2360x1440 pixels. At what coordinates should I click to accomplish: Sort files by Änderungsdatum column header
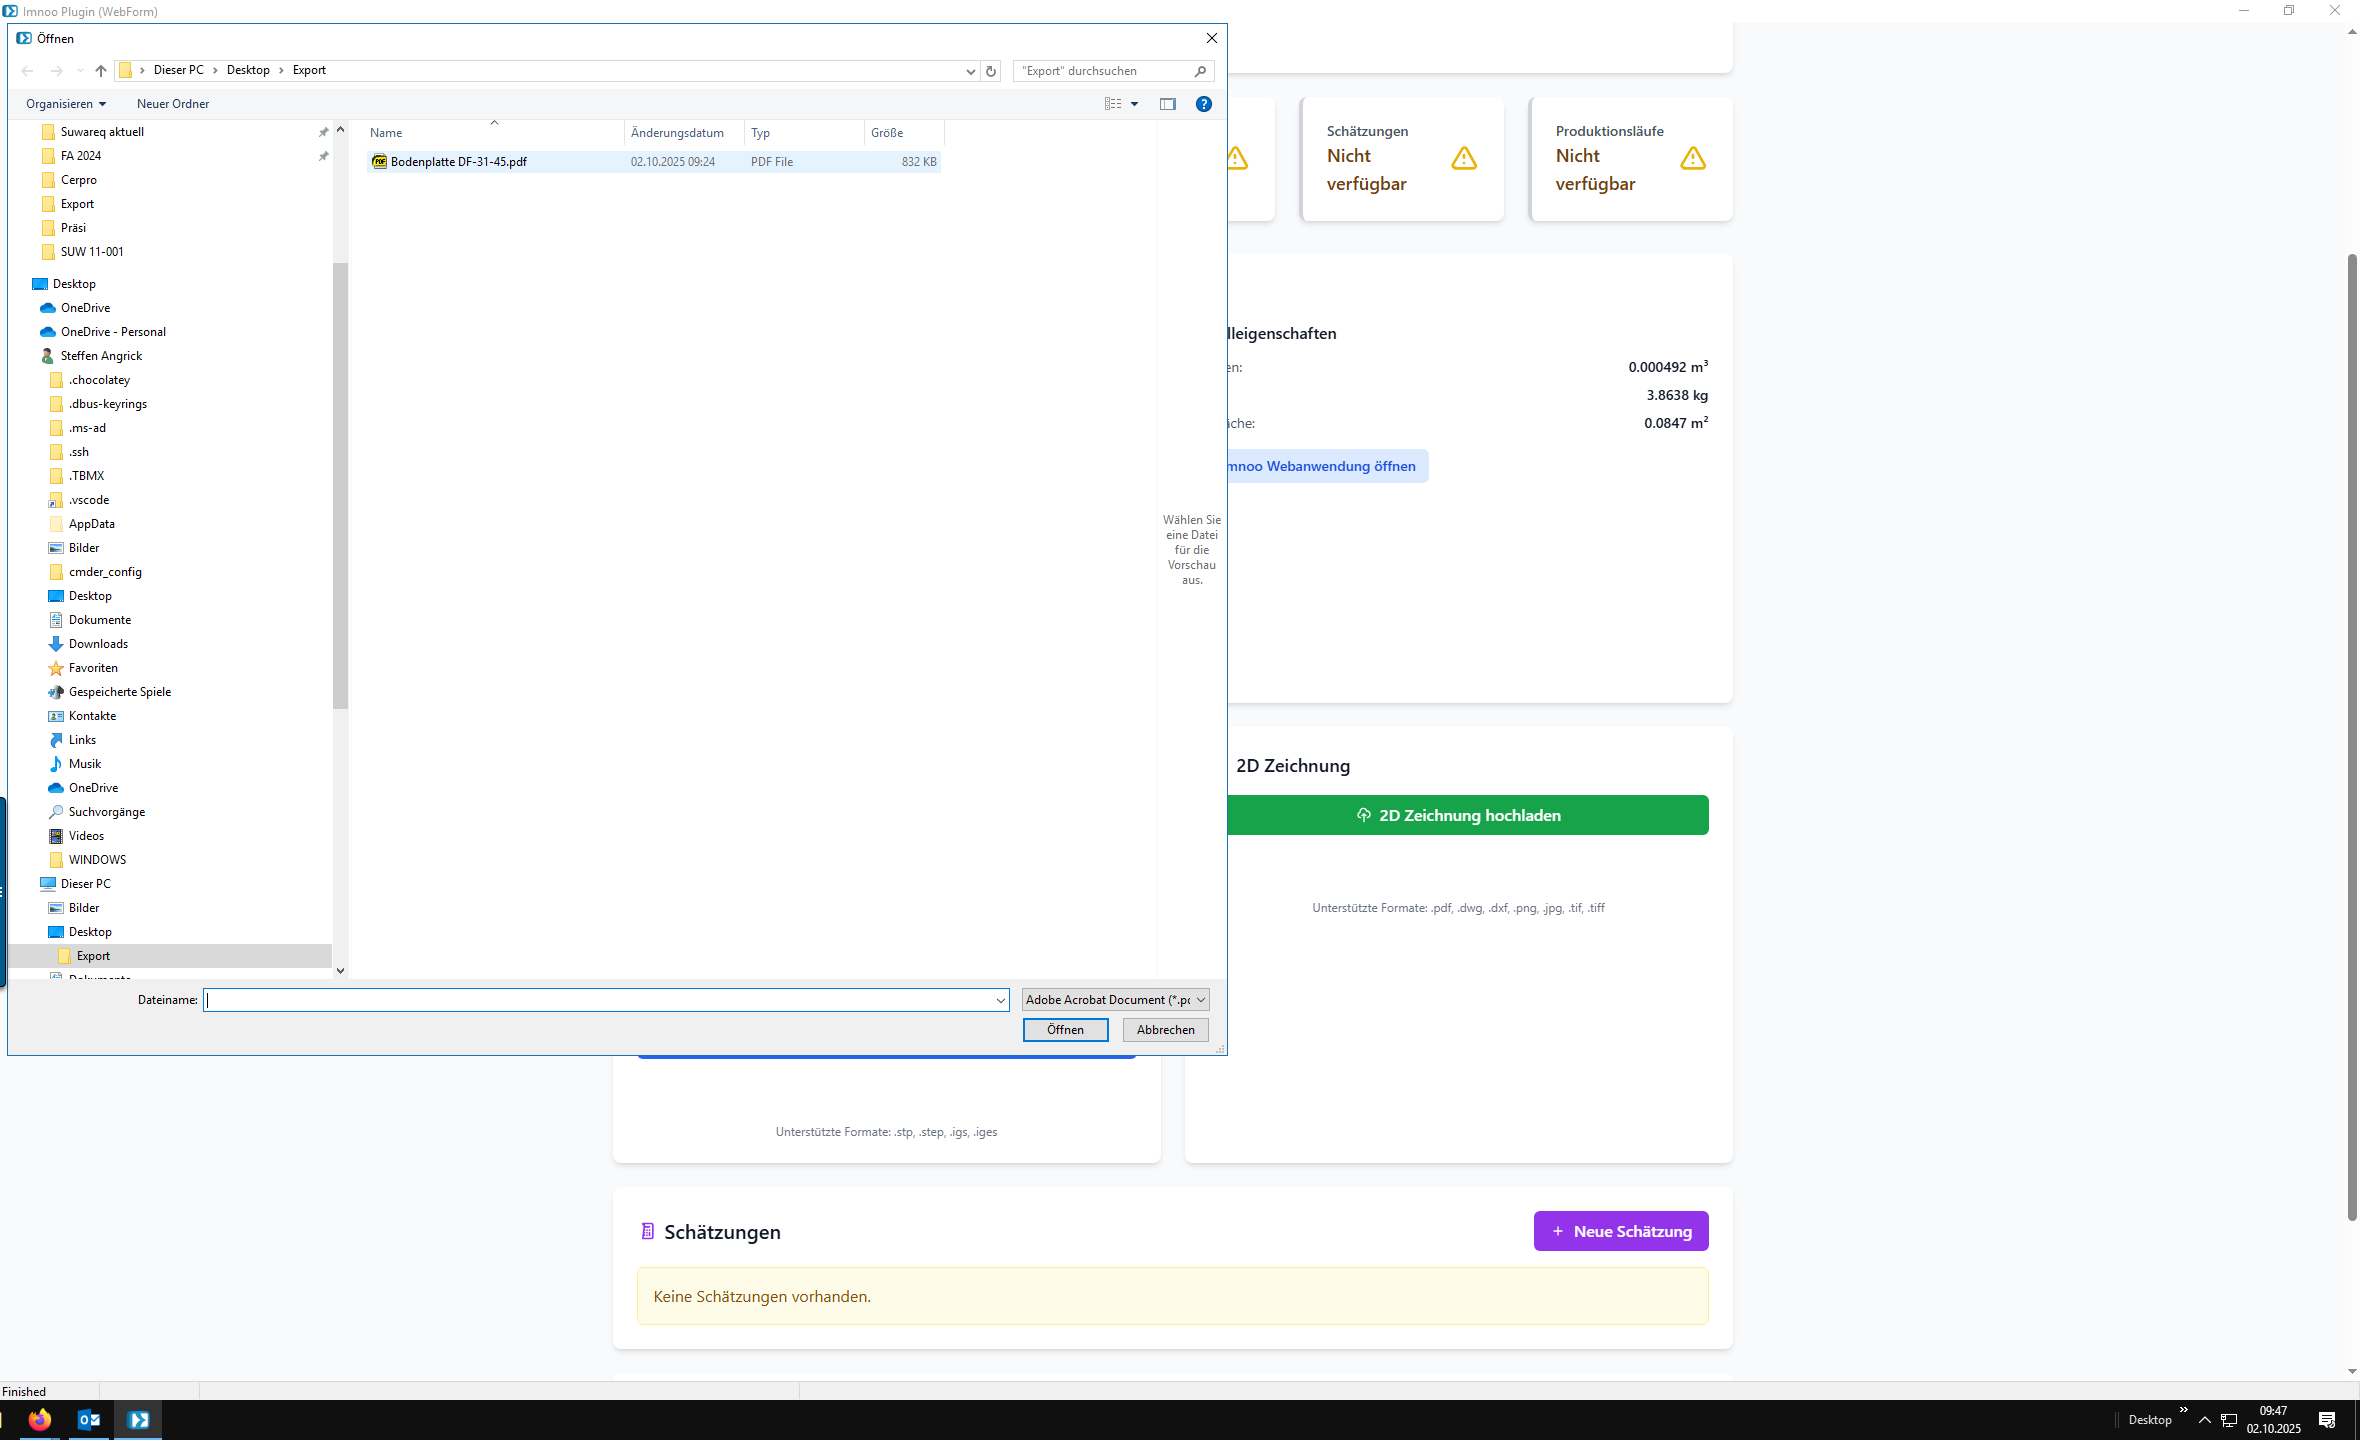(x=677, y=133)
